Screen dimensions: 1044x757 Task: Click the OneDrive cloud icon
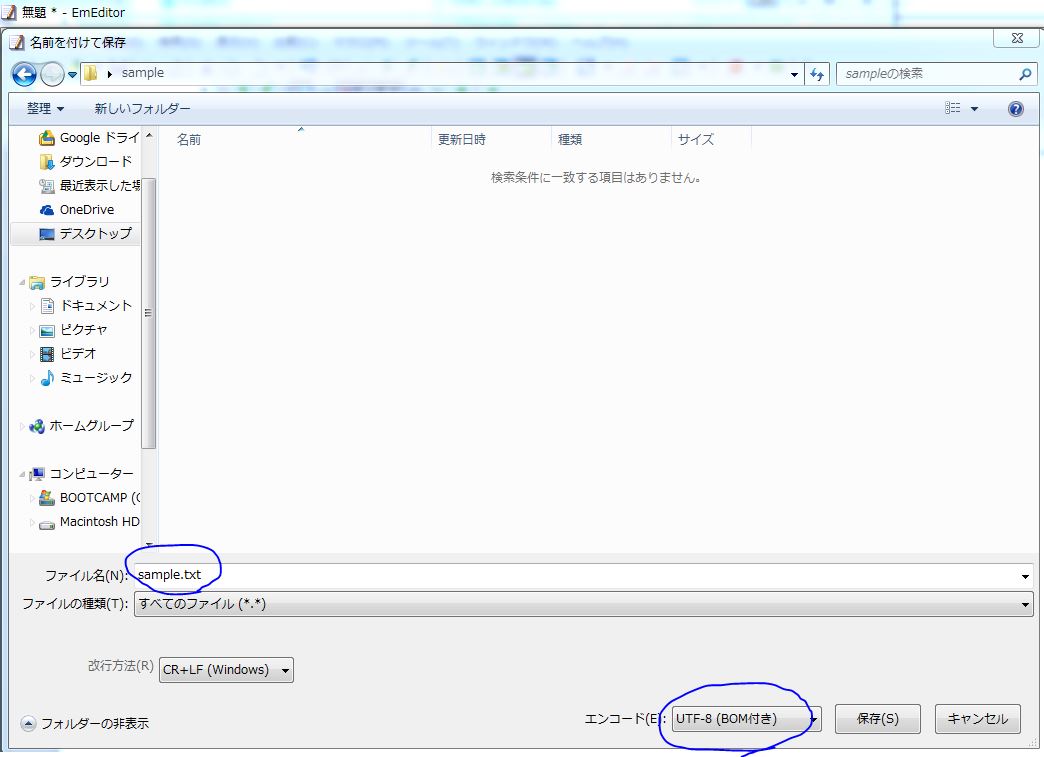pyautogui.click(x=47, y=210)
